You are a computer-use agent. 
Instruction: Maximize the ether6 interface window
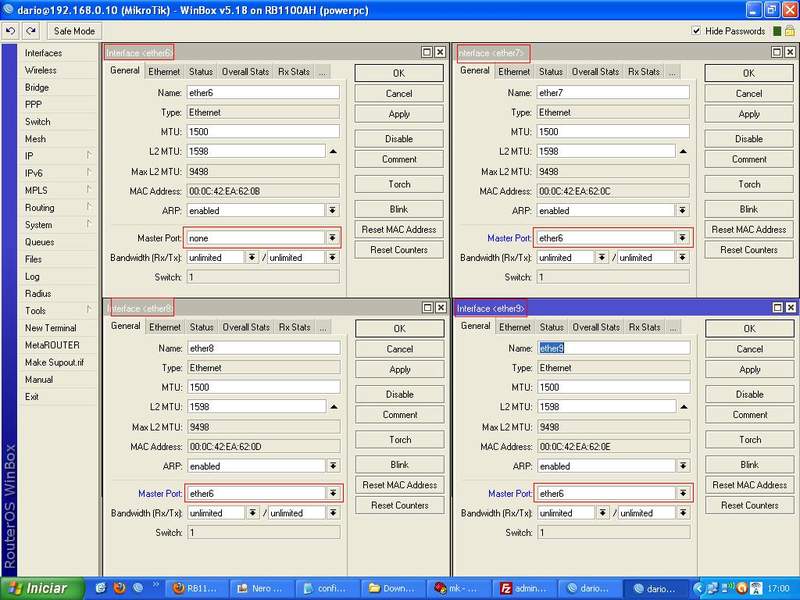click(427, 52)
